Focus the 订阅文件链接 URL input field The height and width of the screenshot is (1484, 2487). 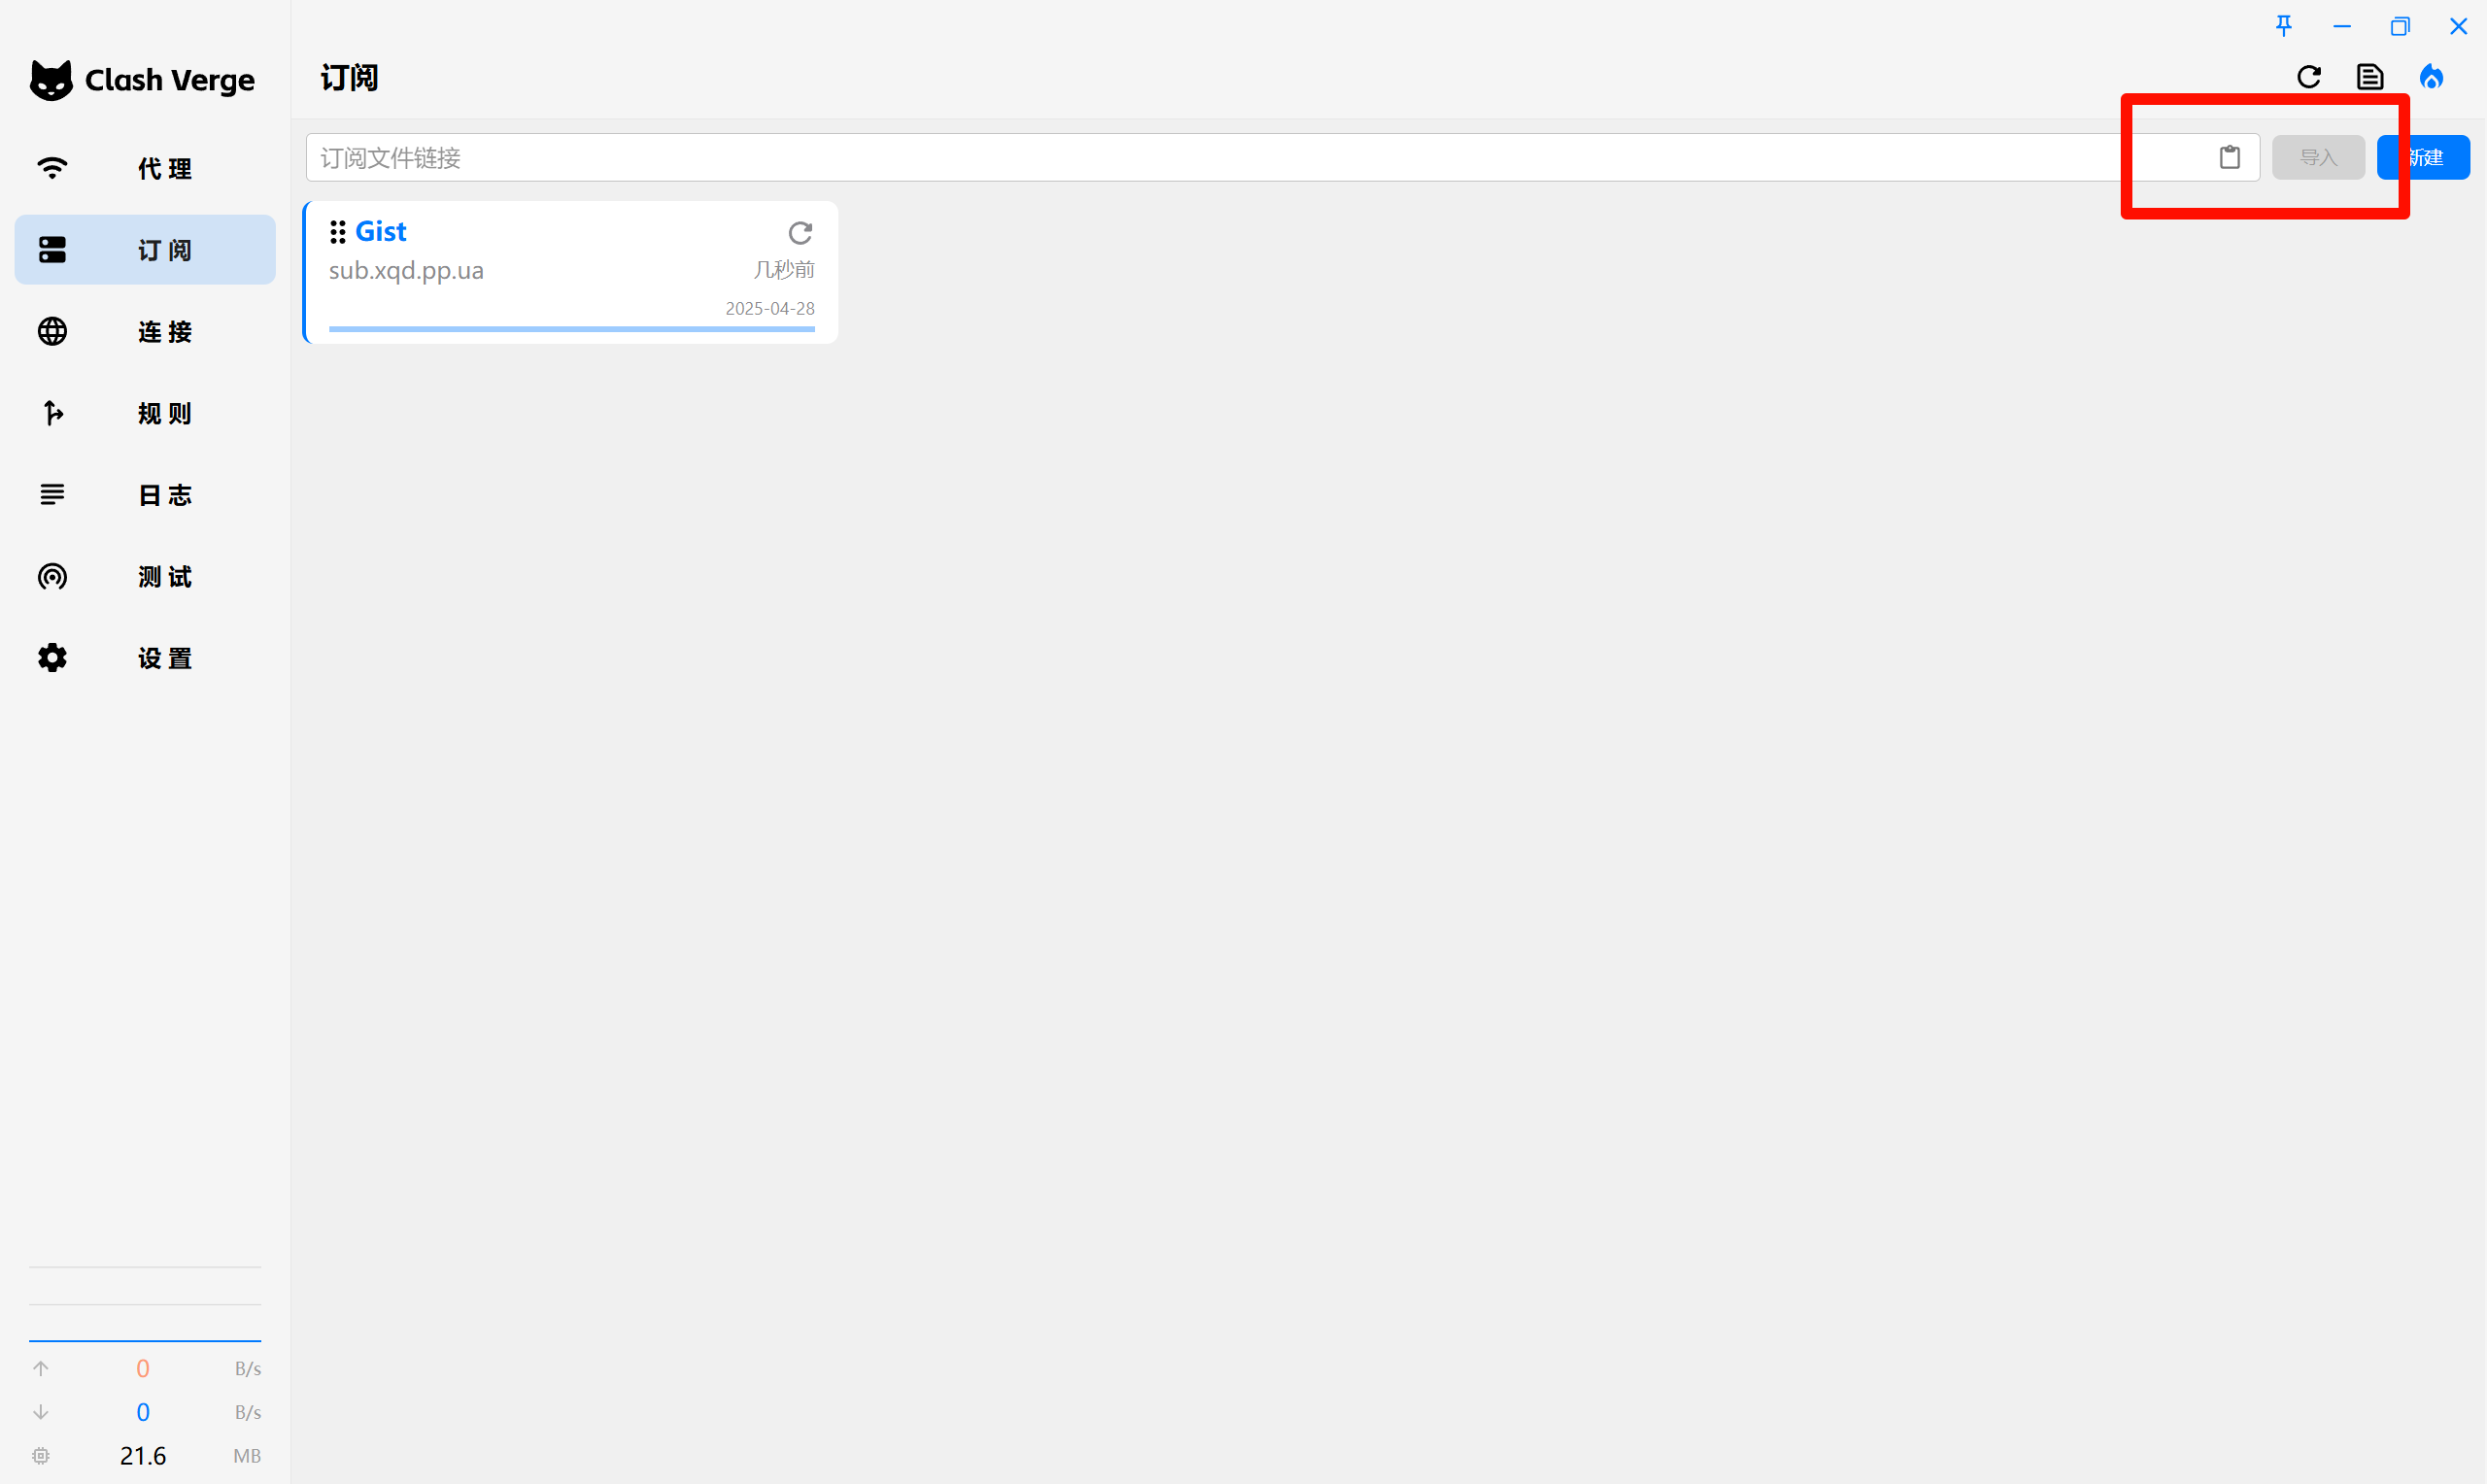click(1200, 157)
